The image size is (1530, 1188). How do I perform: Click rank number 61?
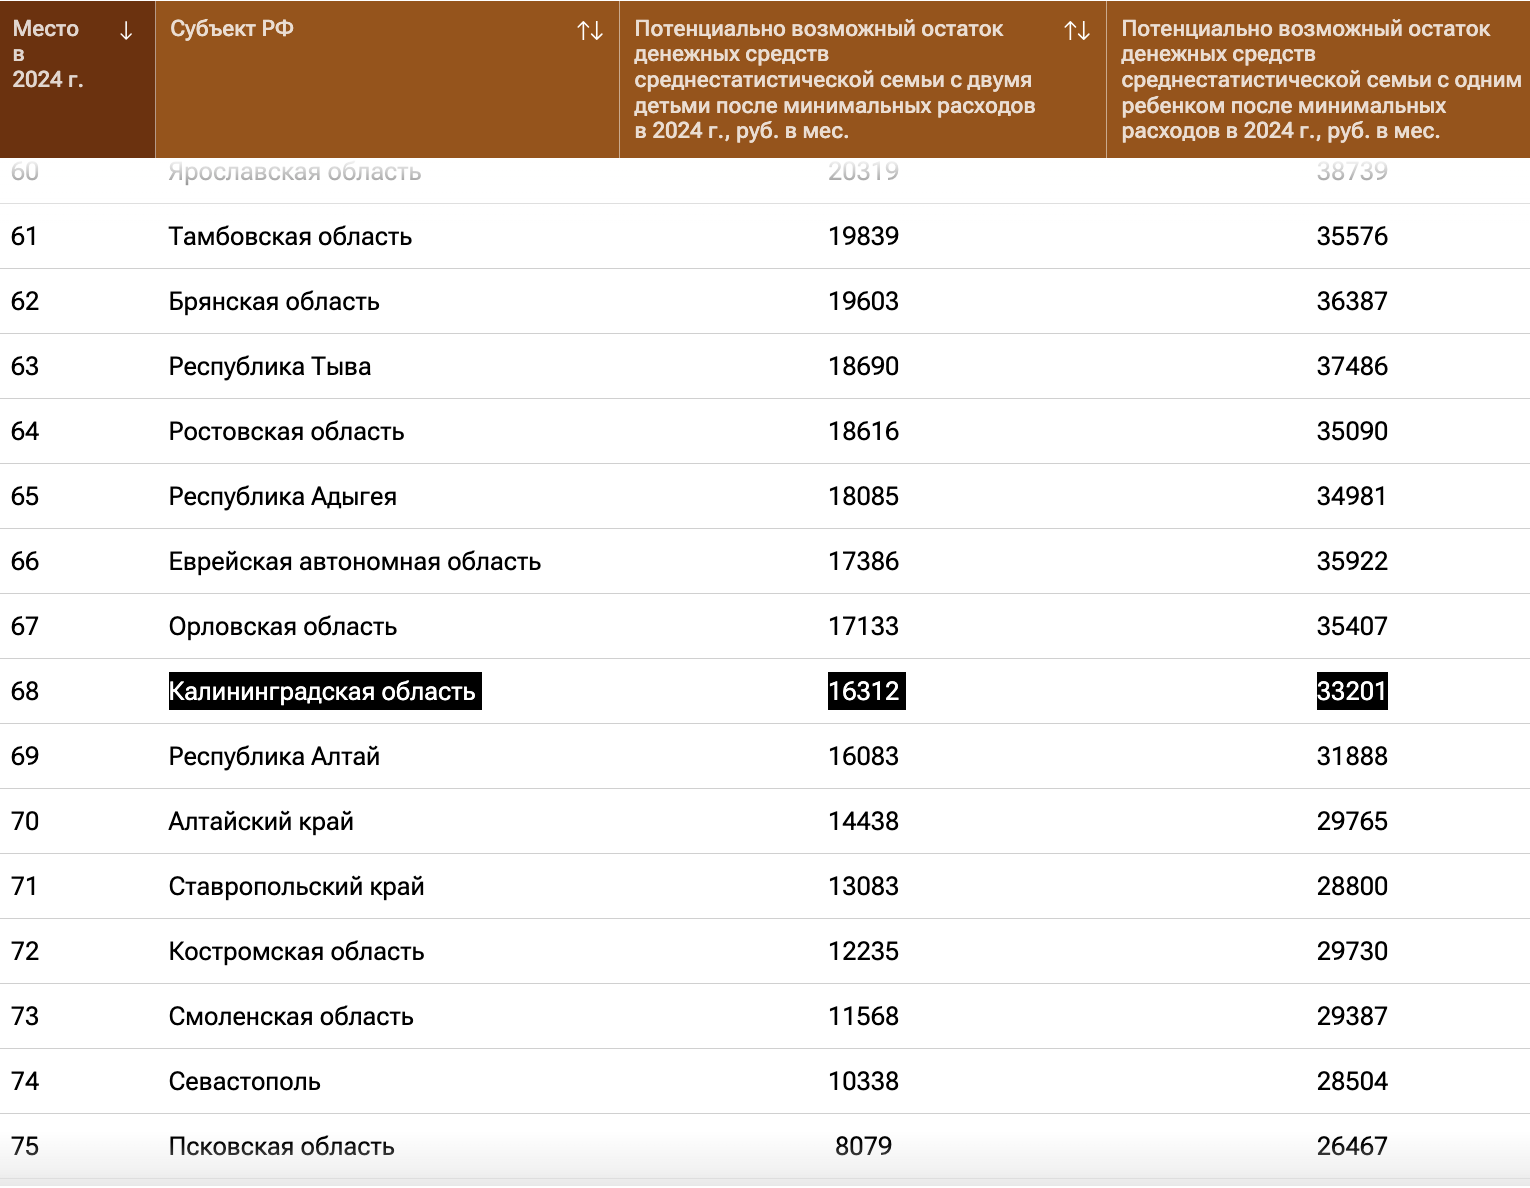(x=24, y=236)
